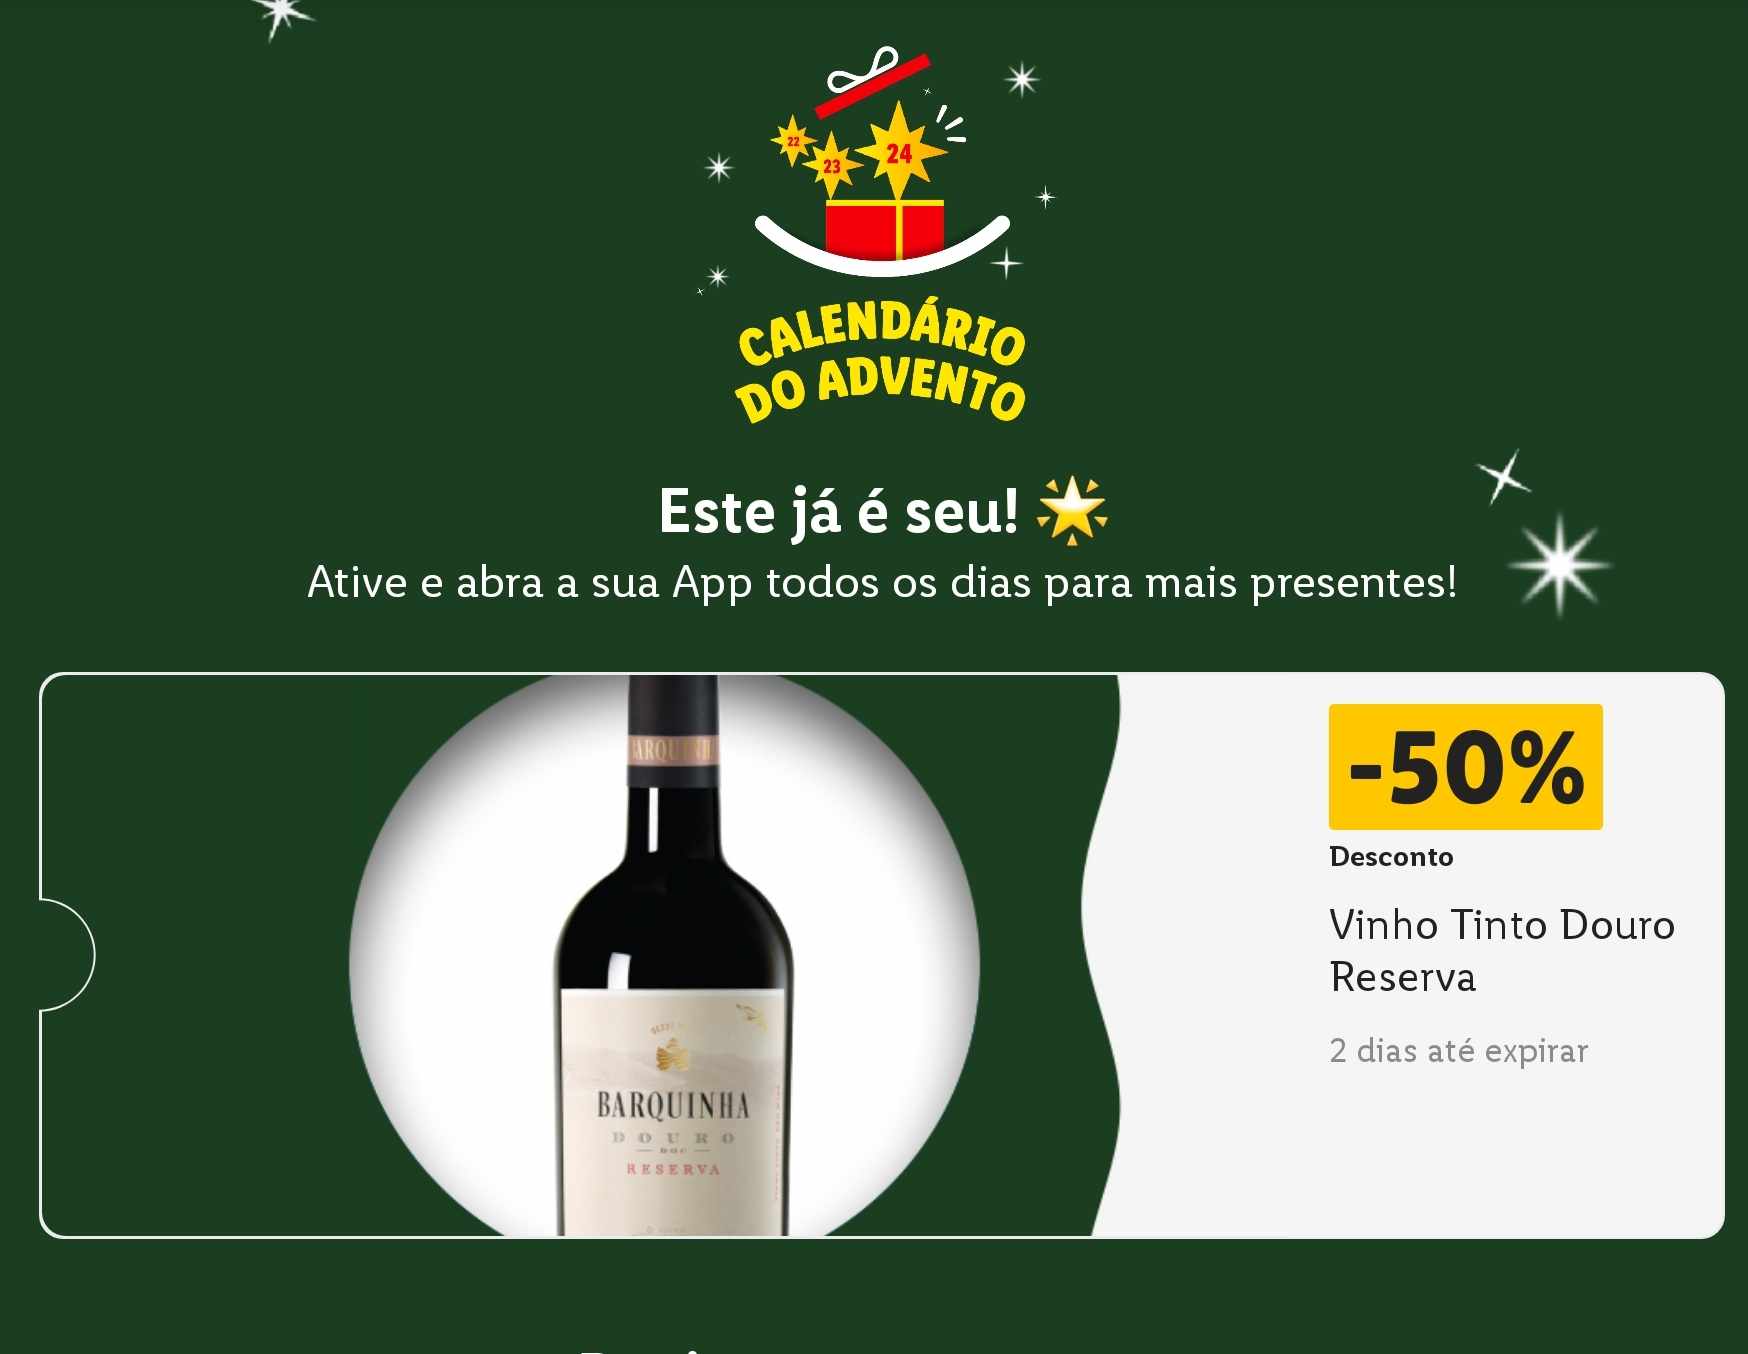Tap the glowing star emoji after the heading
Image resolution: width=1748 pixels, height=1354 pixels.
point(1072,511)
